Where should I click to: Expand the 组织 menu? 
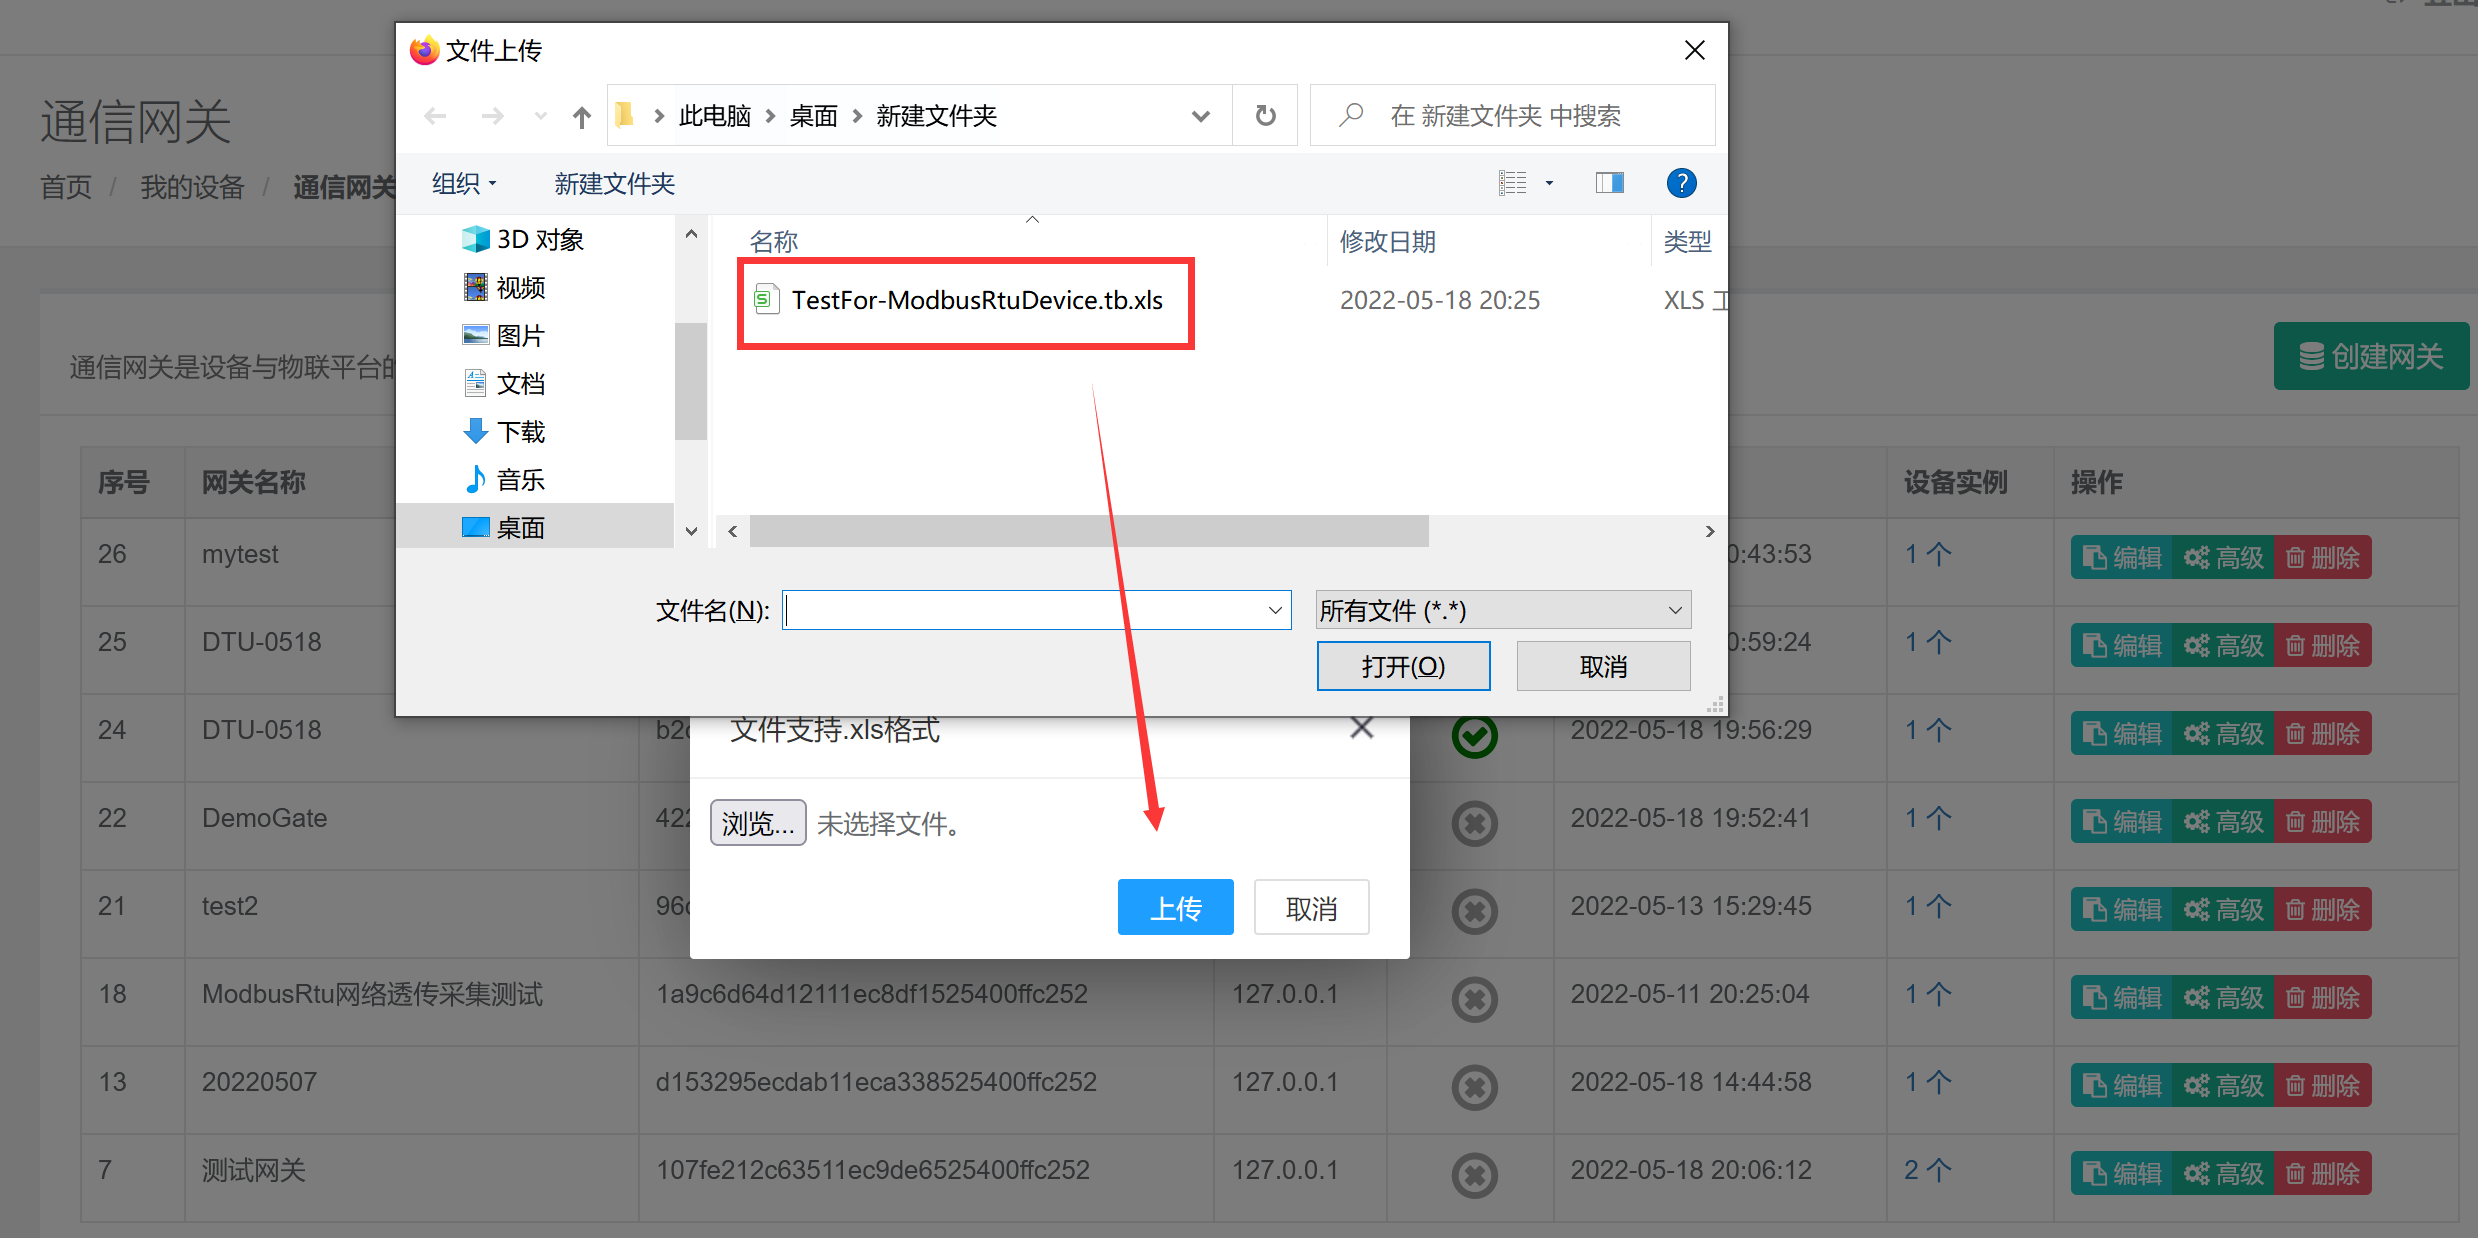coord(464,184)
